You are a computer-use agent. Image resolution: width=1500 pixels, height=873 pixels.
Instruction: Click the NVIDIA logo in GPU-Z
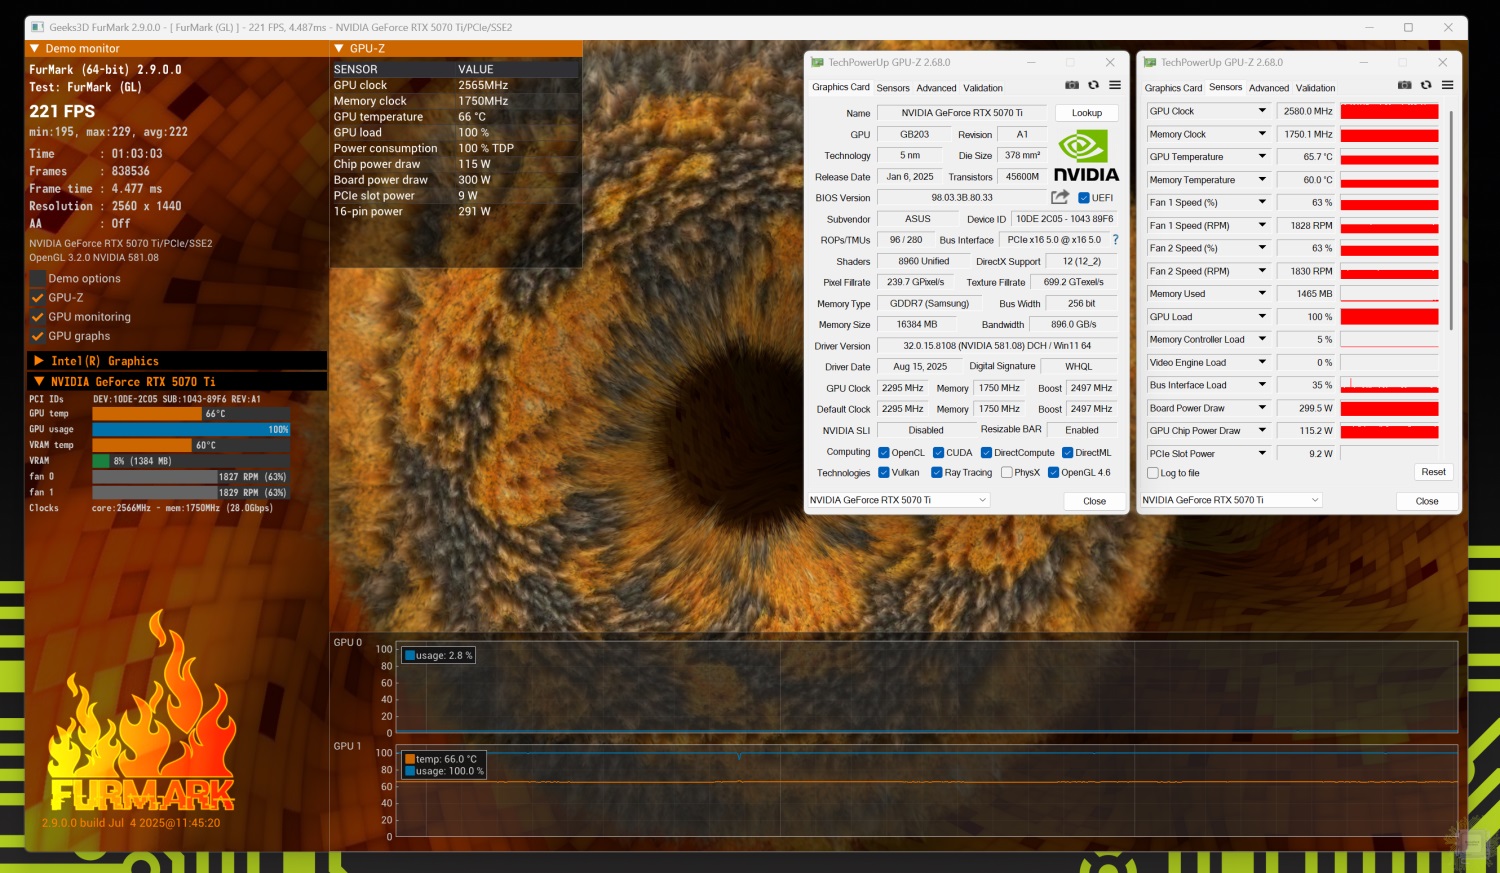pos(1086,157)
